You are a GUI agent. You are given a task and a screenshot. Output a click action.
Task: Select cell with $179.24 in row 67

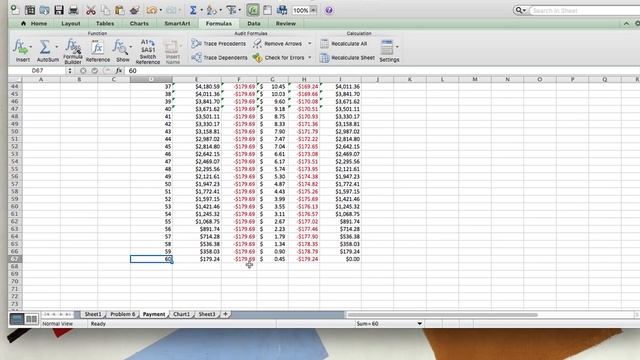[197, 259]
